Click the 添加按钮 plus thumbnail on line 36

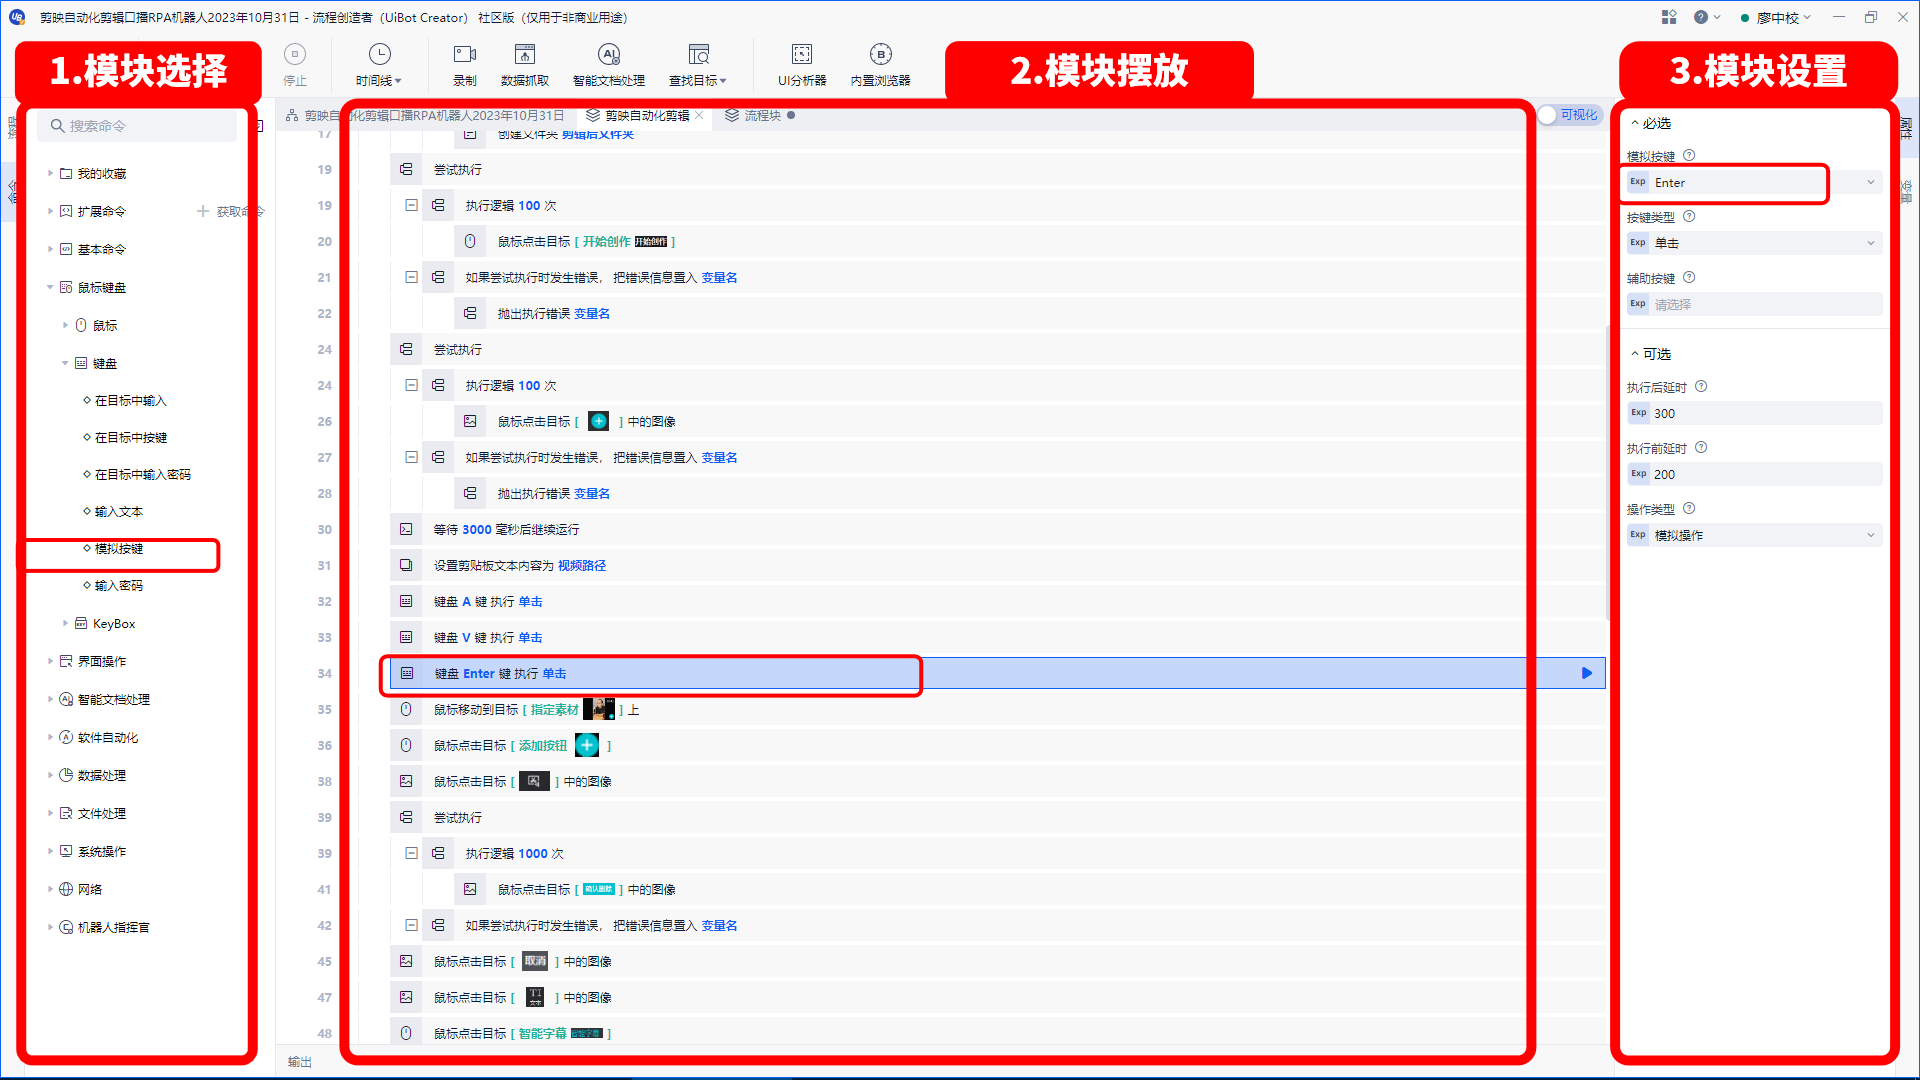587,745
